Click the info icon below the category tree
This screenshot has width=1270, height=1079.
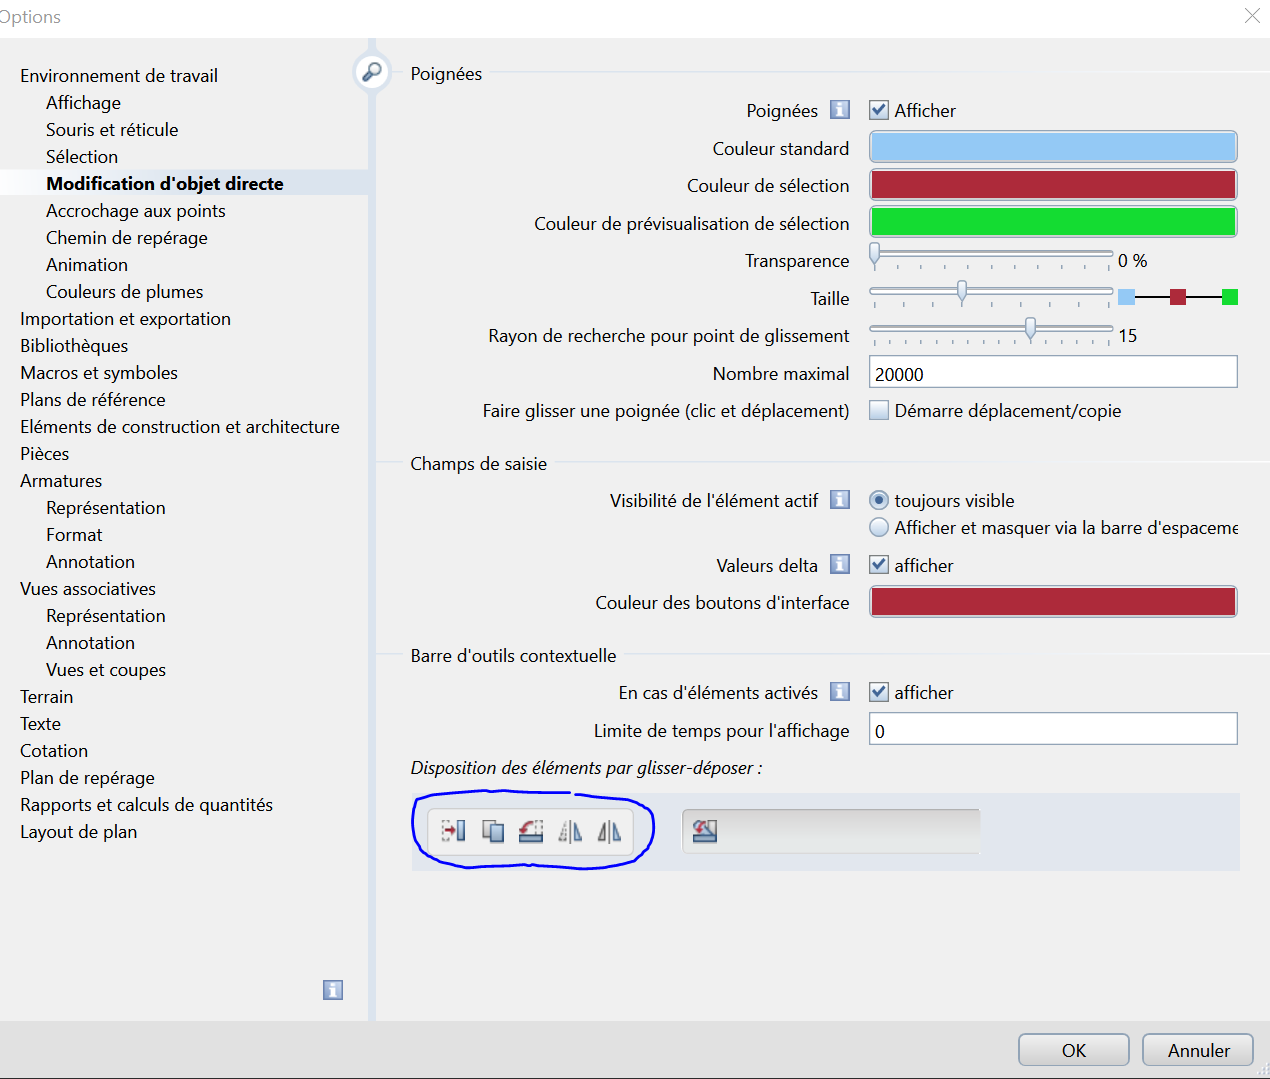click(333, 990)
